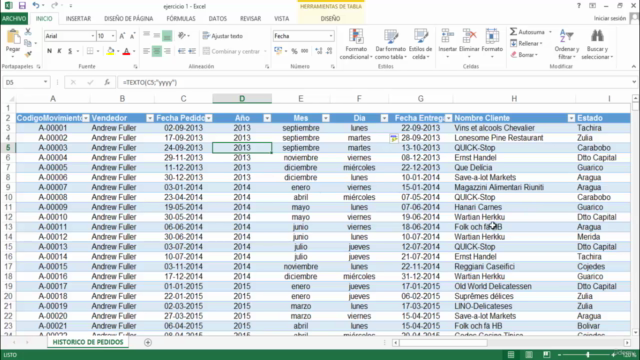
Task: Click the Autosuma button
Action: point(527,32)
